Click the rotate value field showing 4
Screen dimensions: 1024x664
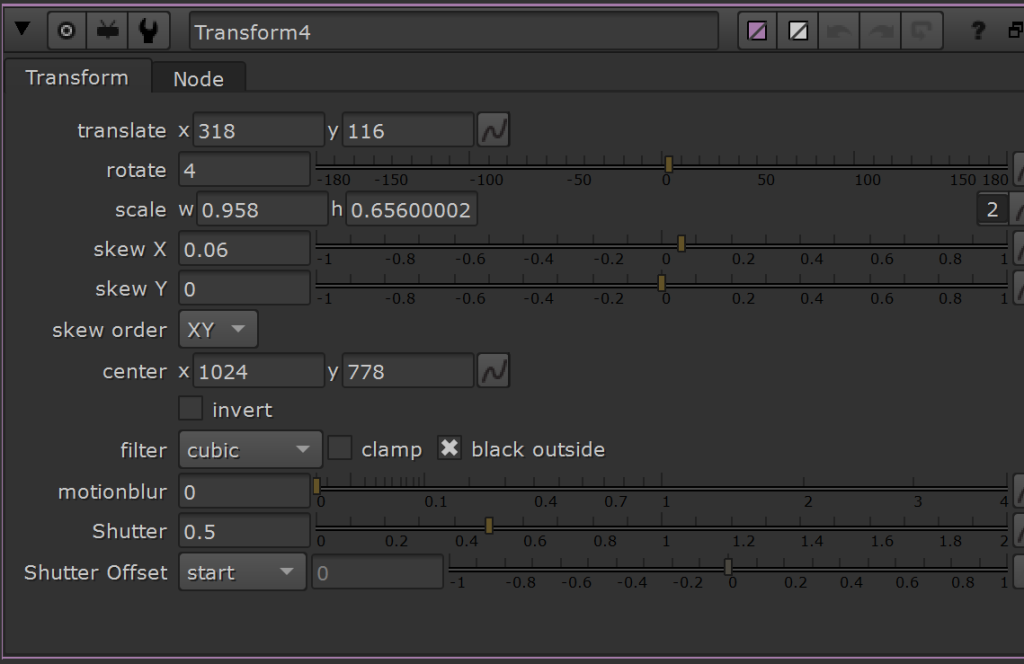244,170
